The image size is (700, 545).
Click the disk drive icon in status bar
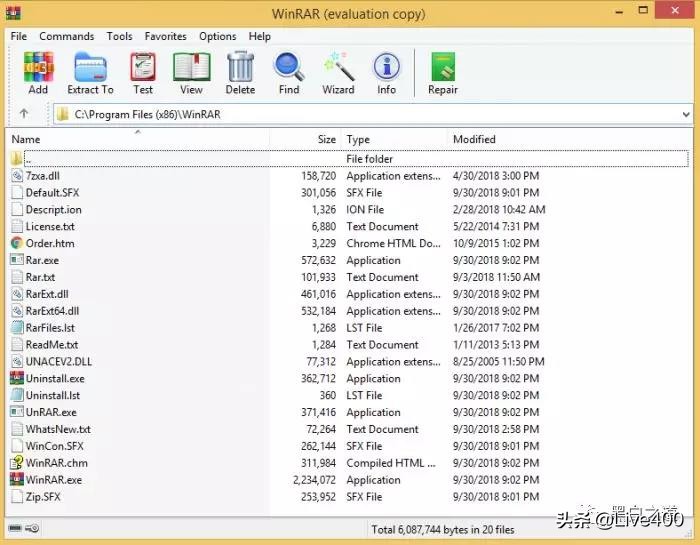click(15, 528)
